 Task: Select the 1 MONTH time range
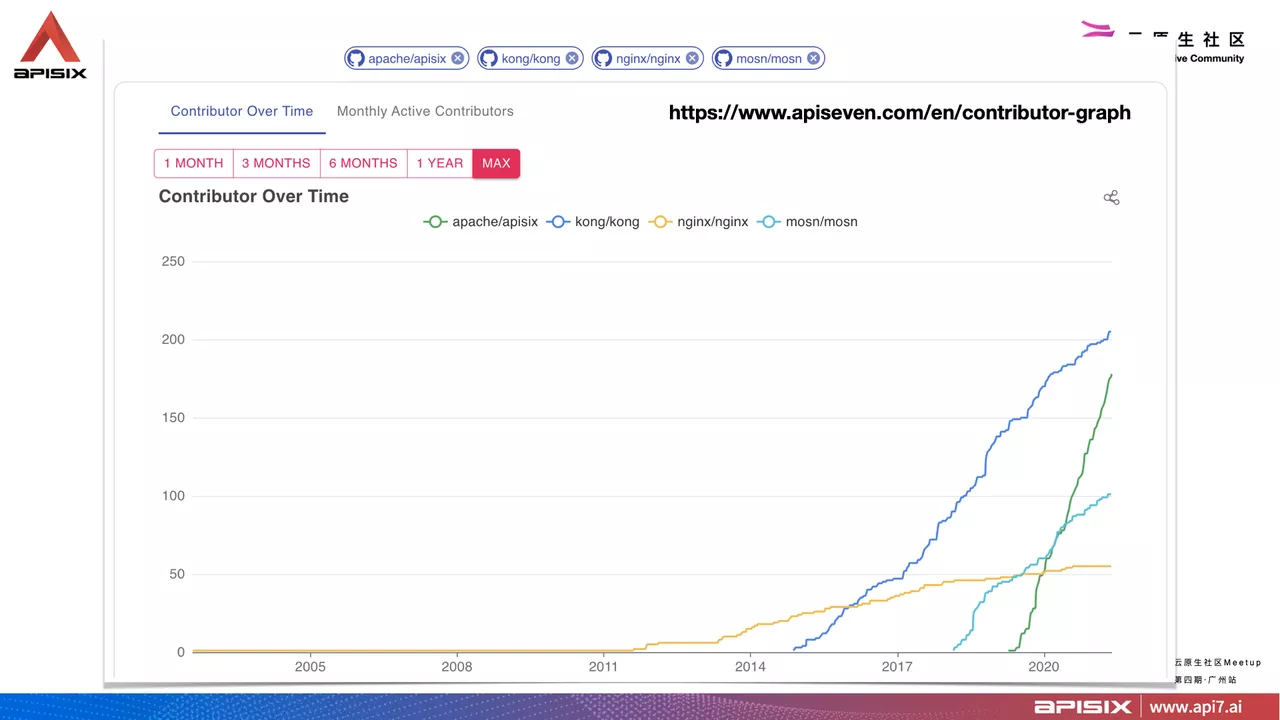pos(194,163)
